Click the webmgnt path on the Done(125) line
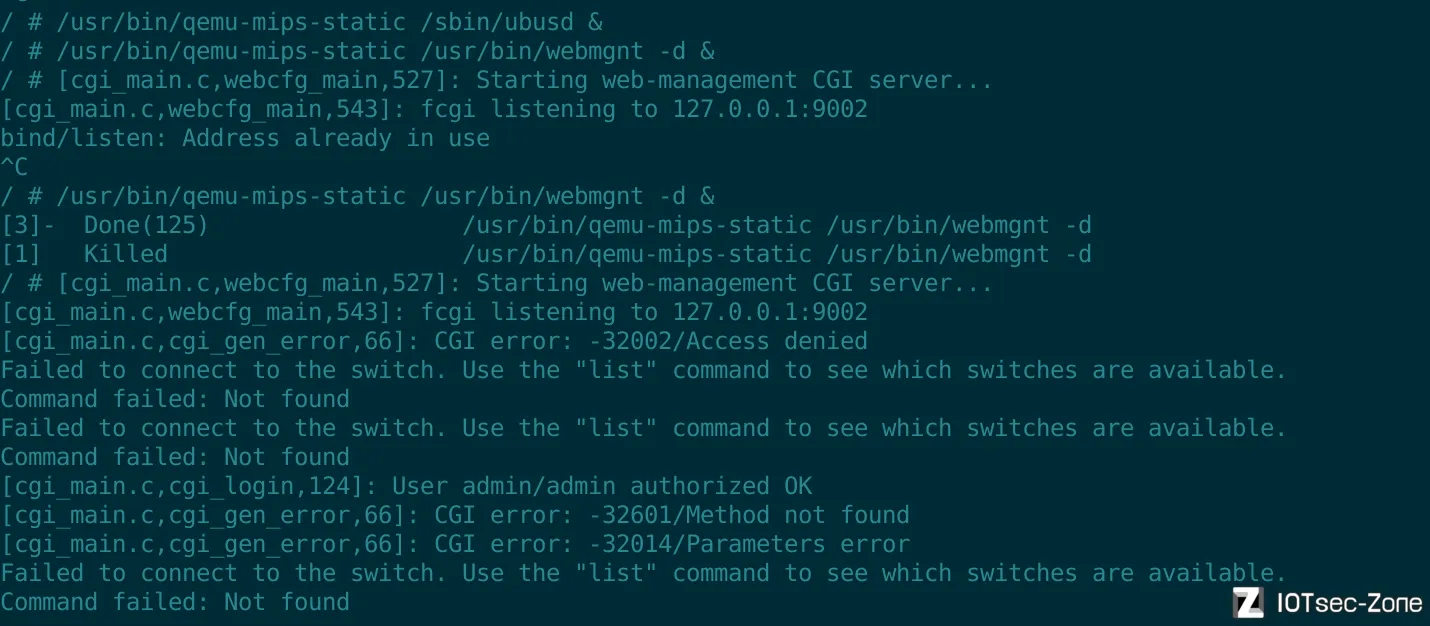Image resolution: width=1430 pixels, height=626 pixels. point(776,225)
